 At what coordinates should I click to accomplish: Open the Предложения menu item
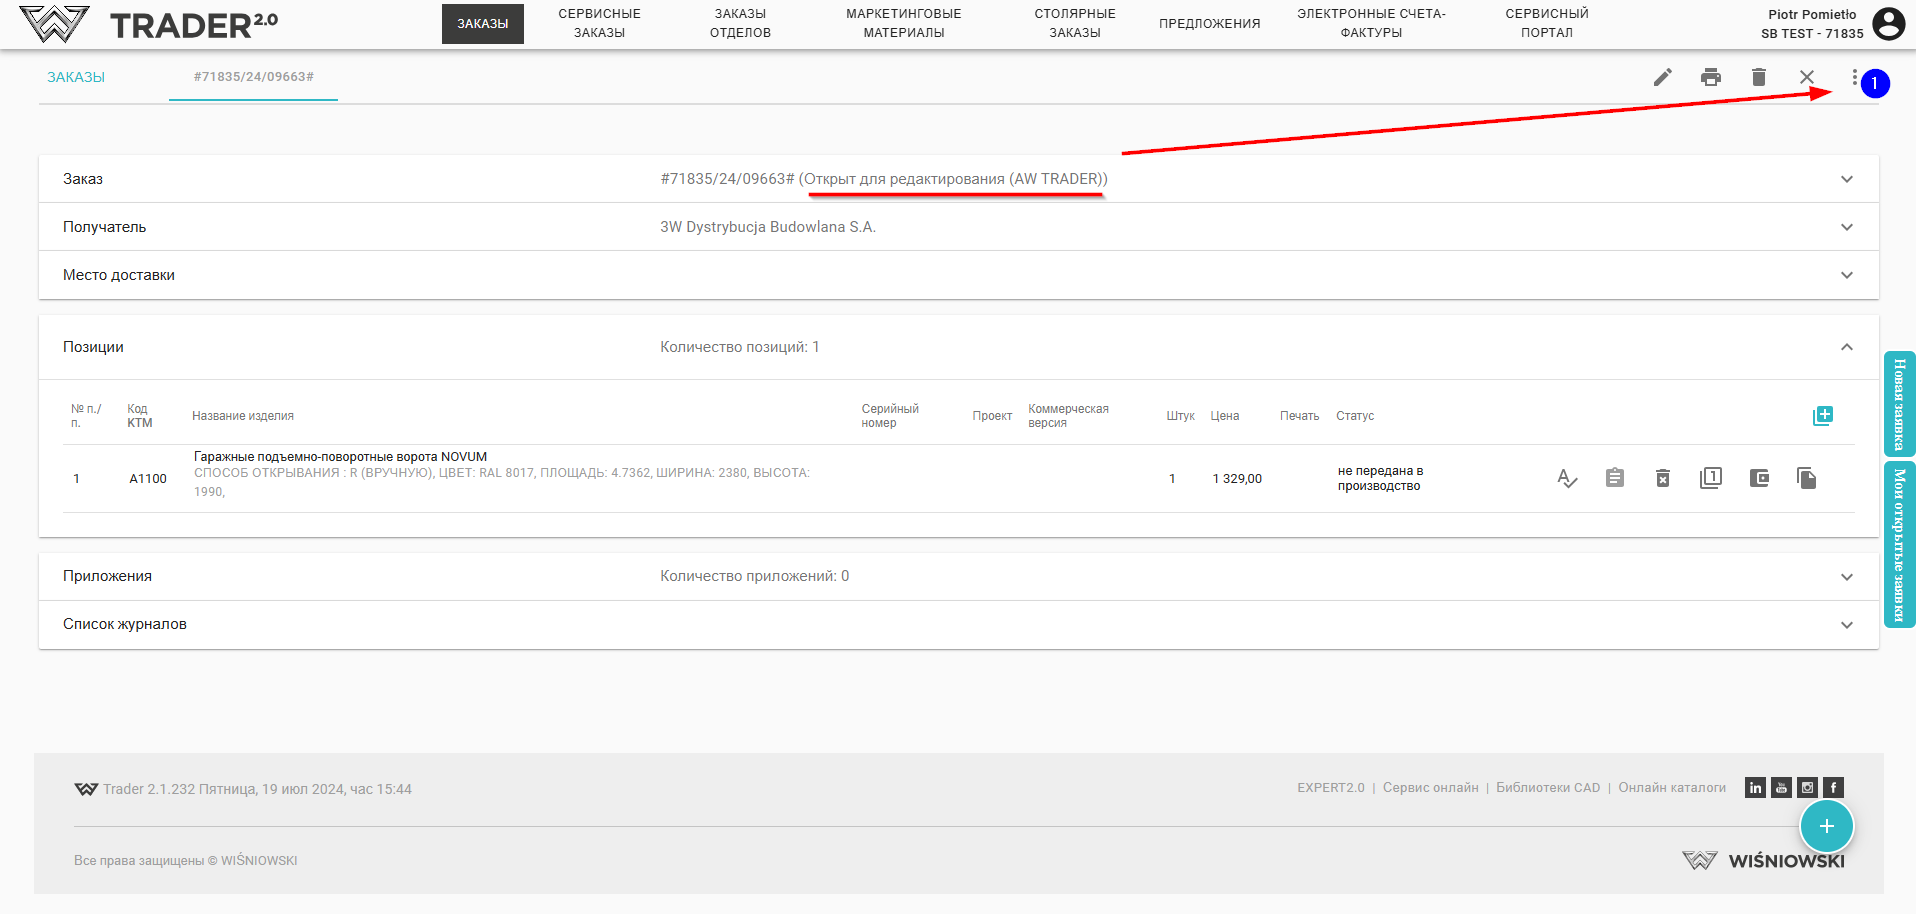click(1209, 23)
